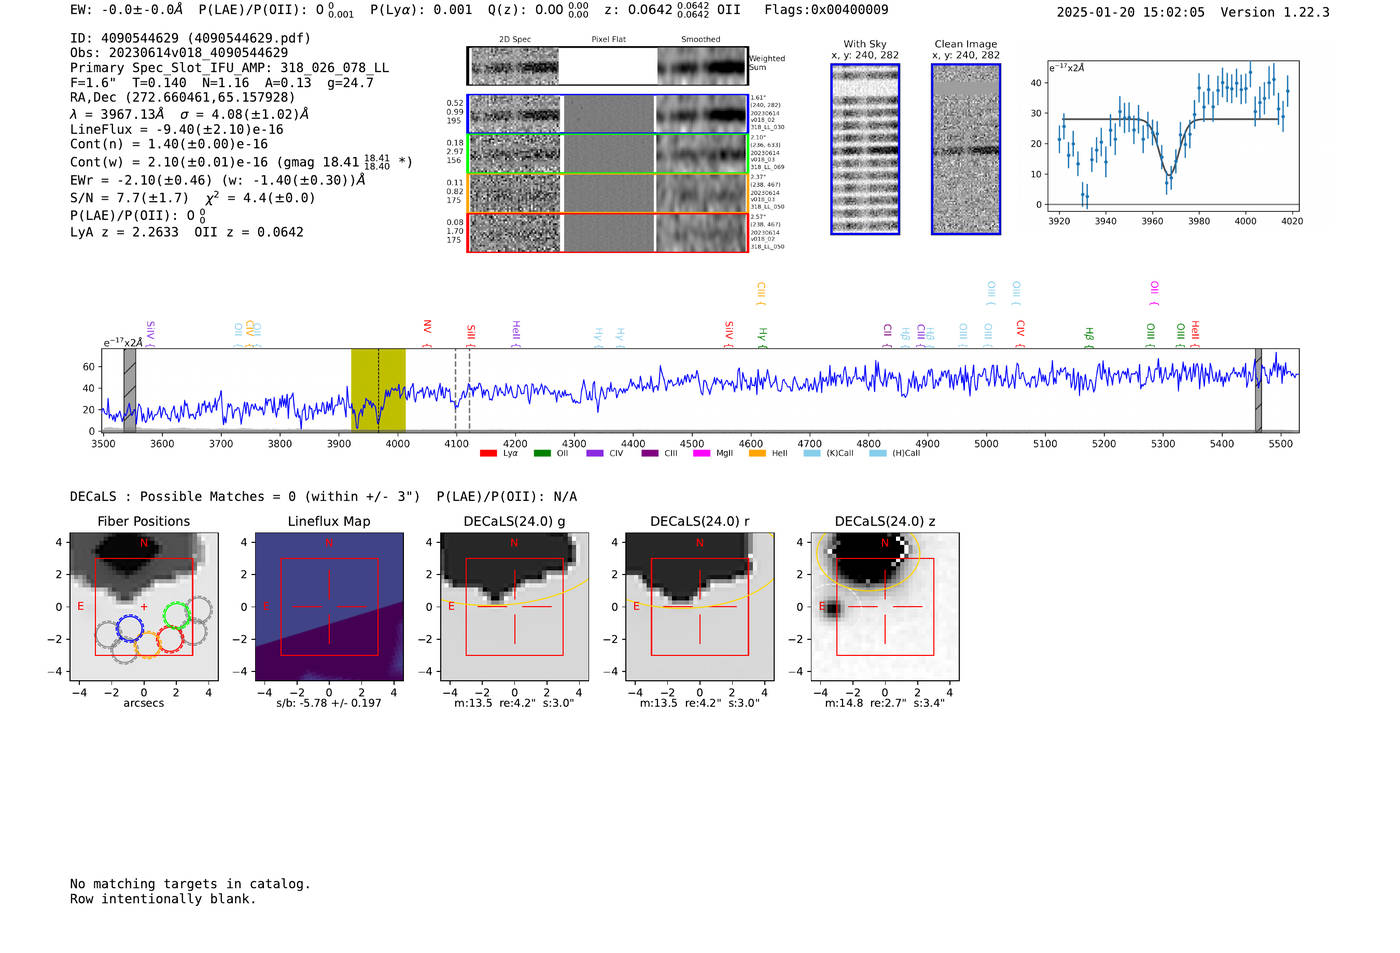Open the Clean Image cutout
The height and width of the screenshot is (953, 1400).
[x=966, y=149]
